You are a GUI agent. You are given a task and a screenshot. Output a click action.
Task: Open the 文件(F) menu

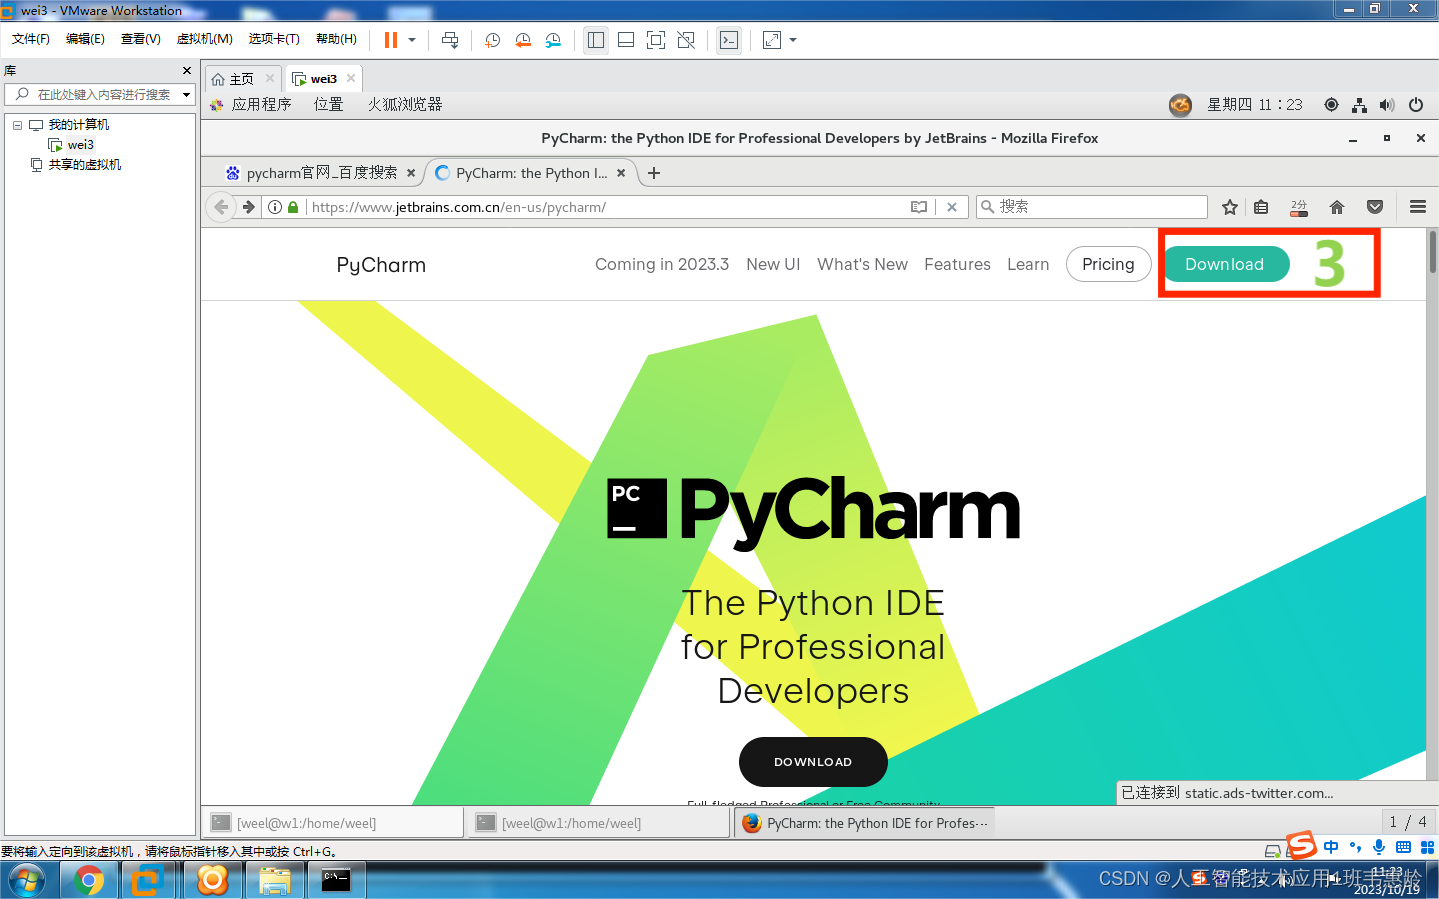[x=31, y=39]
